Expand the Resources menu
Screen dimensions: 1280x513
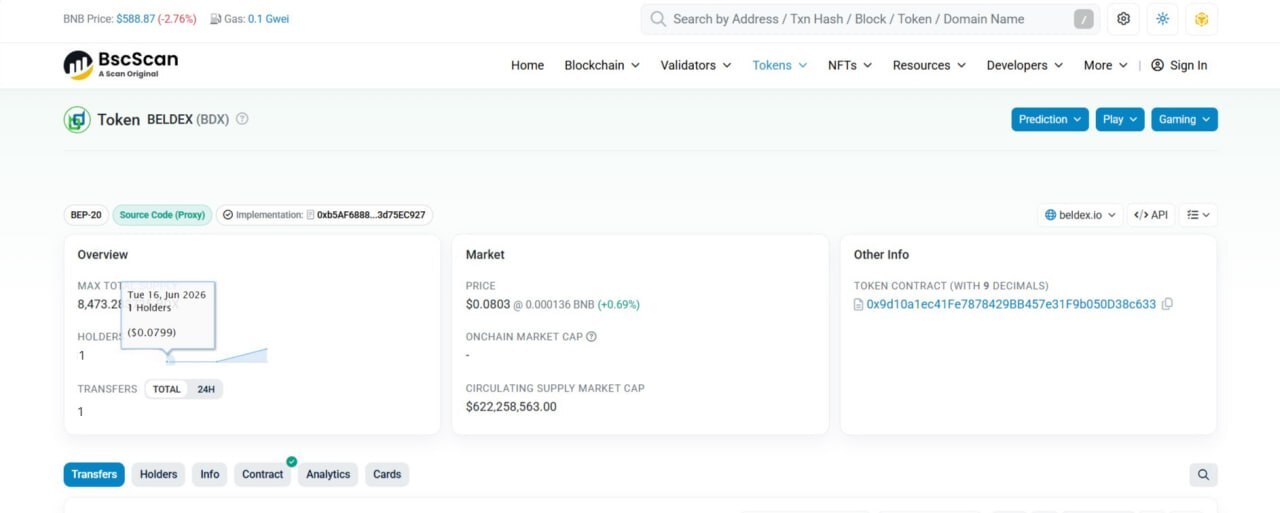tap(929, 65)
